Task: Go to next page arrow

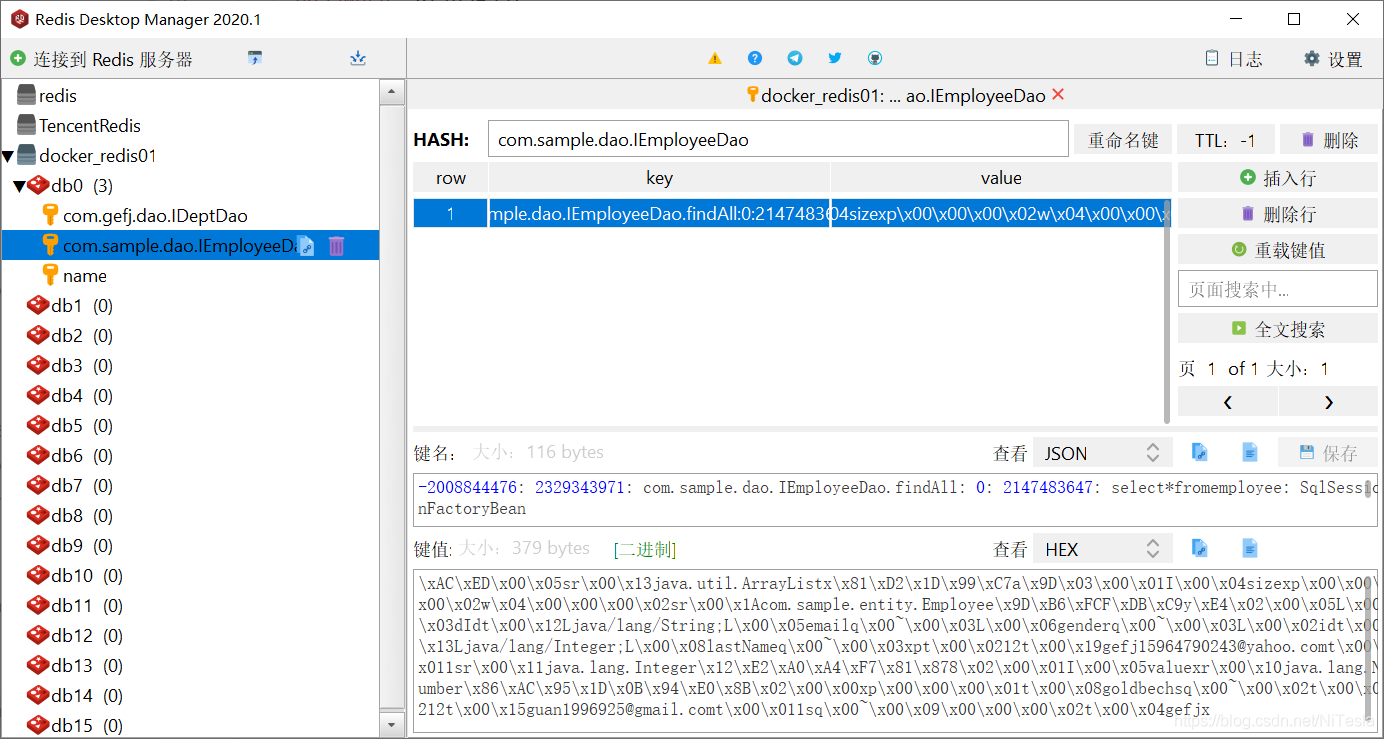Action: [x=1329, y=402]
